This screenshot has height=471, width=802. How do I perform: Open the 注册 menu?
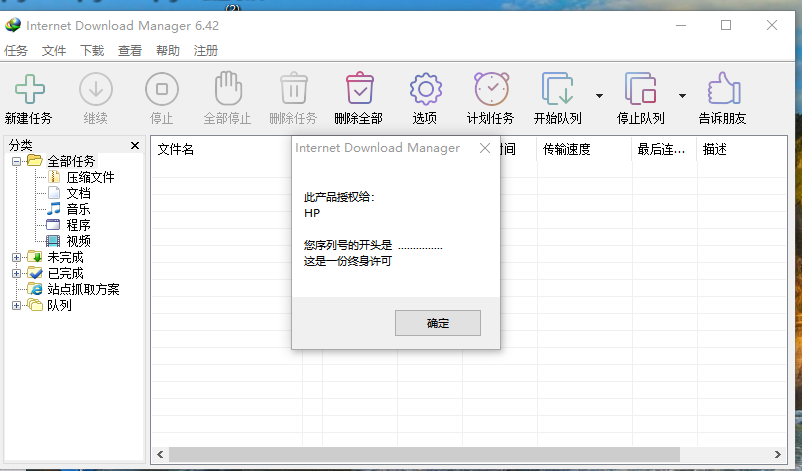206,51
